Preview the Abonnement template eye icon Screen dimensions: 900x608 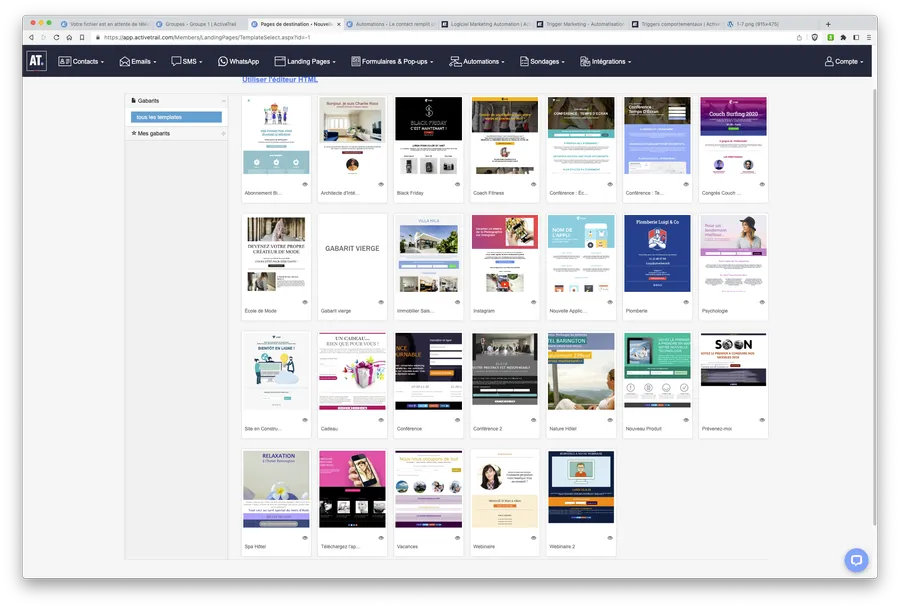305,184
